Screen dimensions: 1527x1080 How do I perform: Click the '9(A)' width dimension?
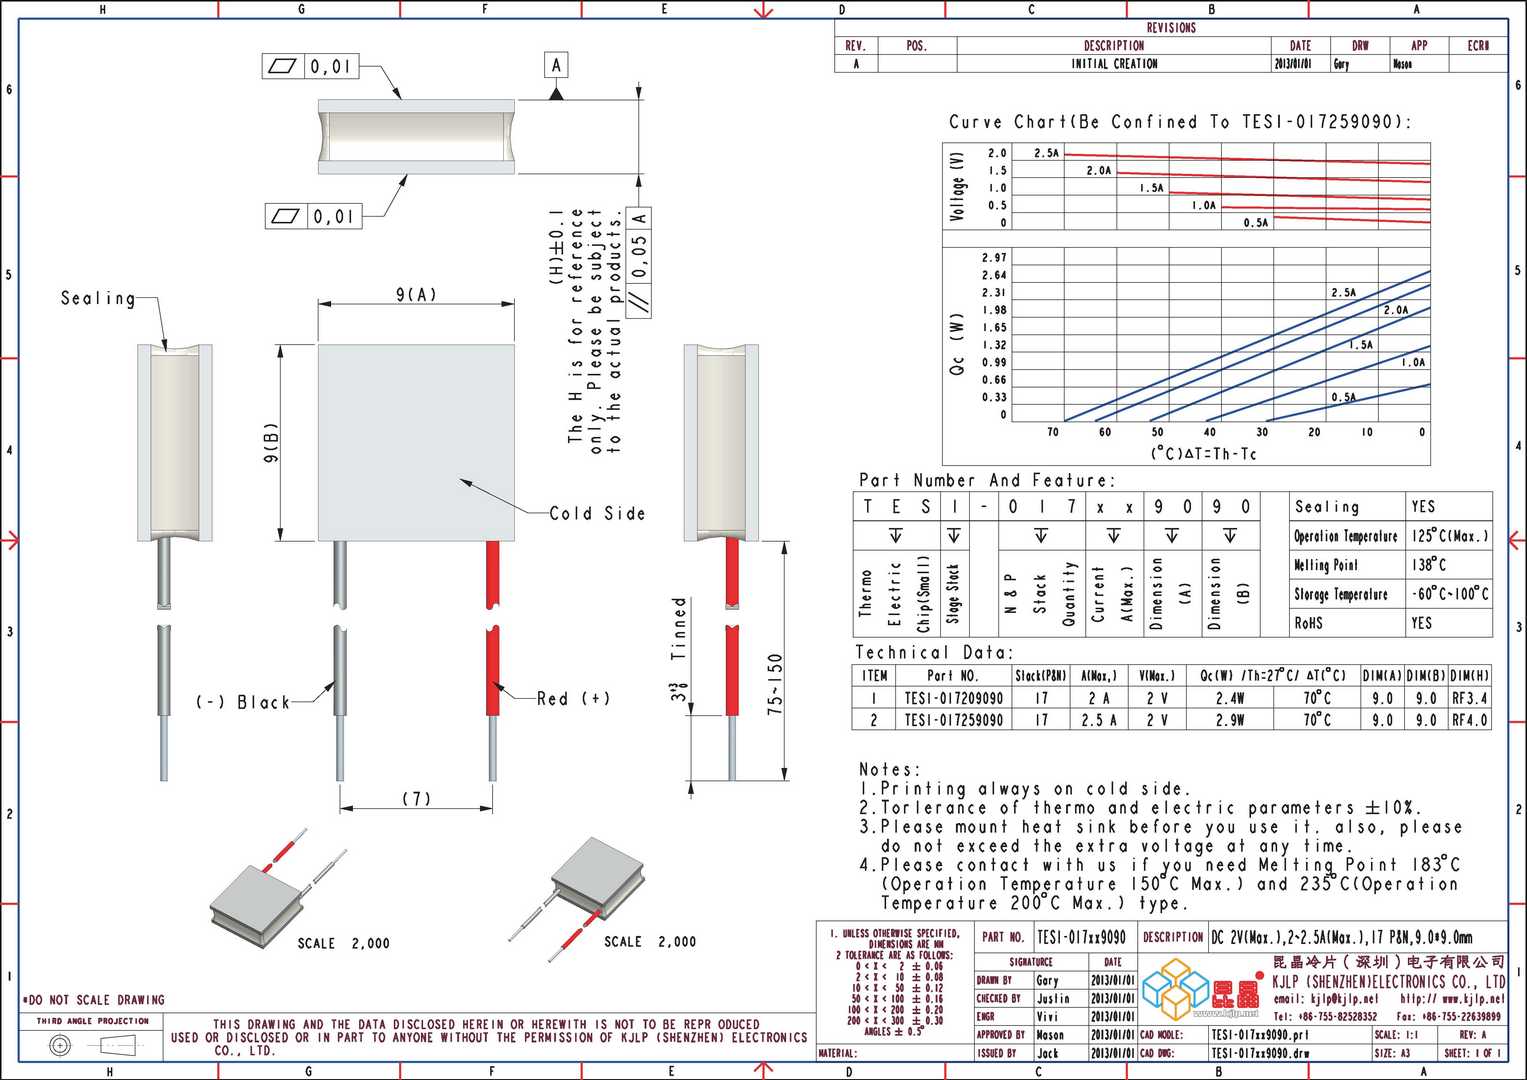pos(416,294)
